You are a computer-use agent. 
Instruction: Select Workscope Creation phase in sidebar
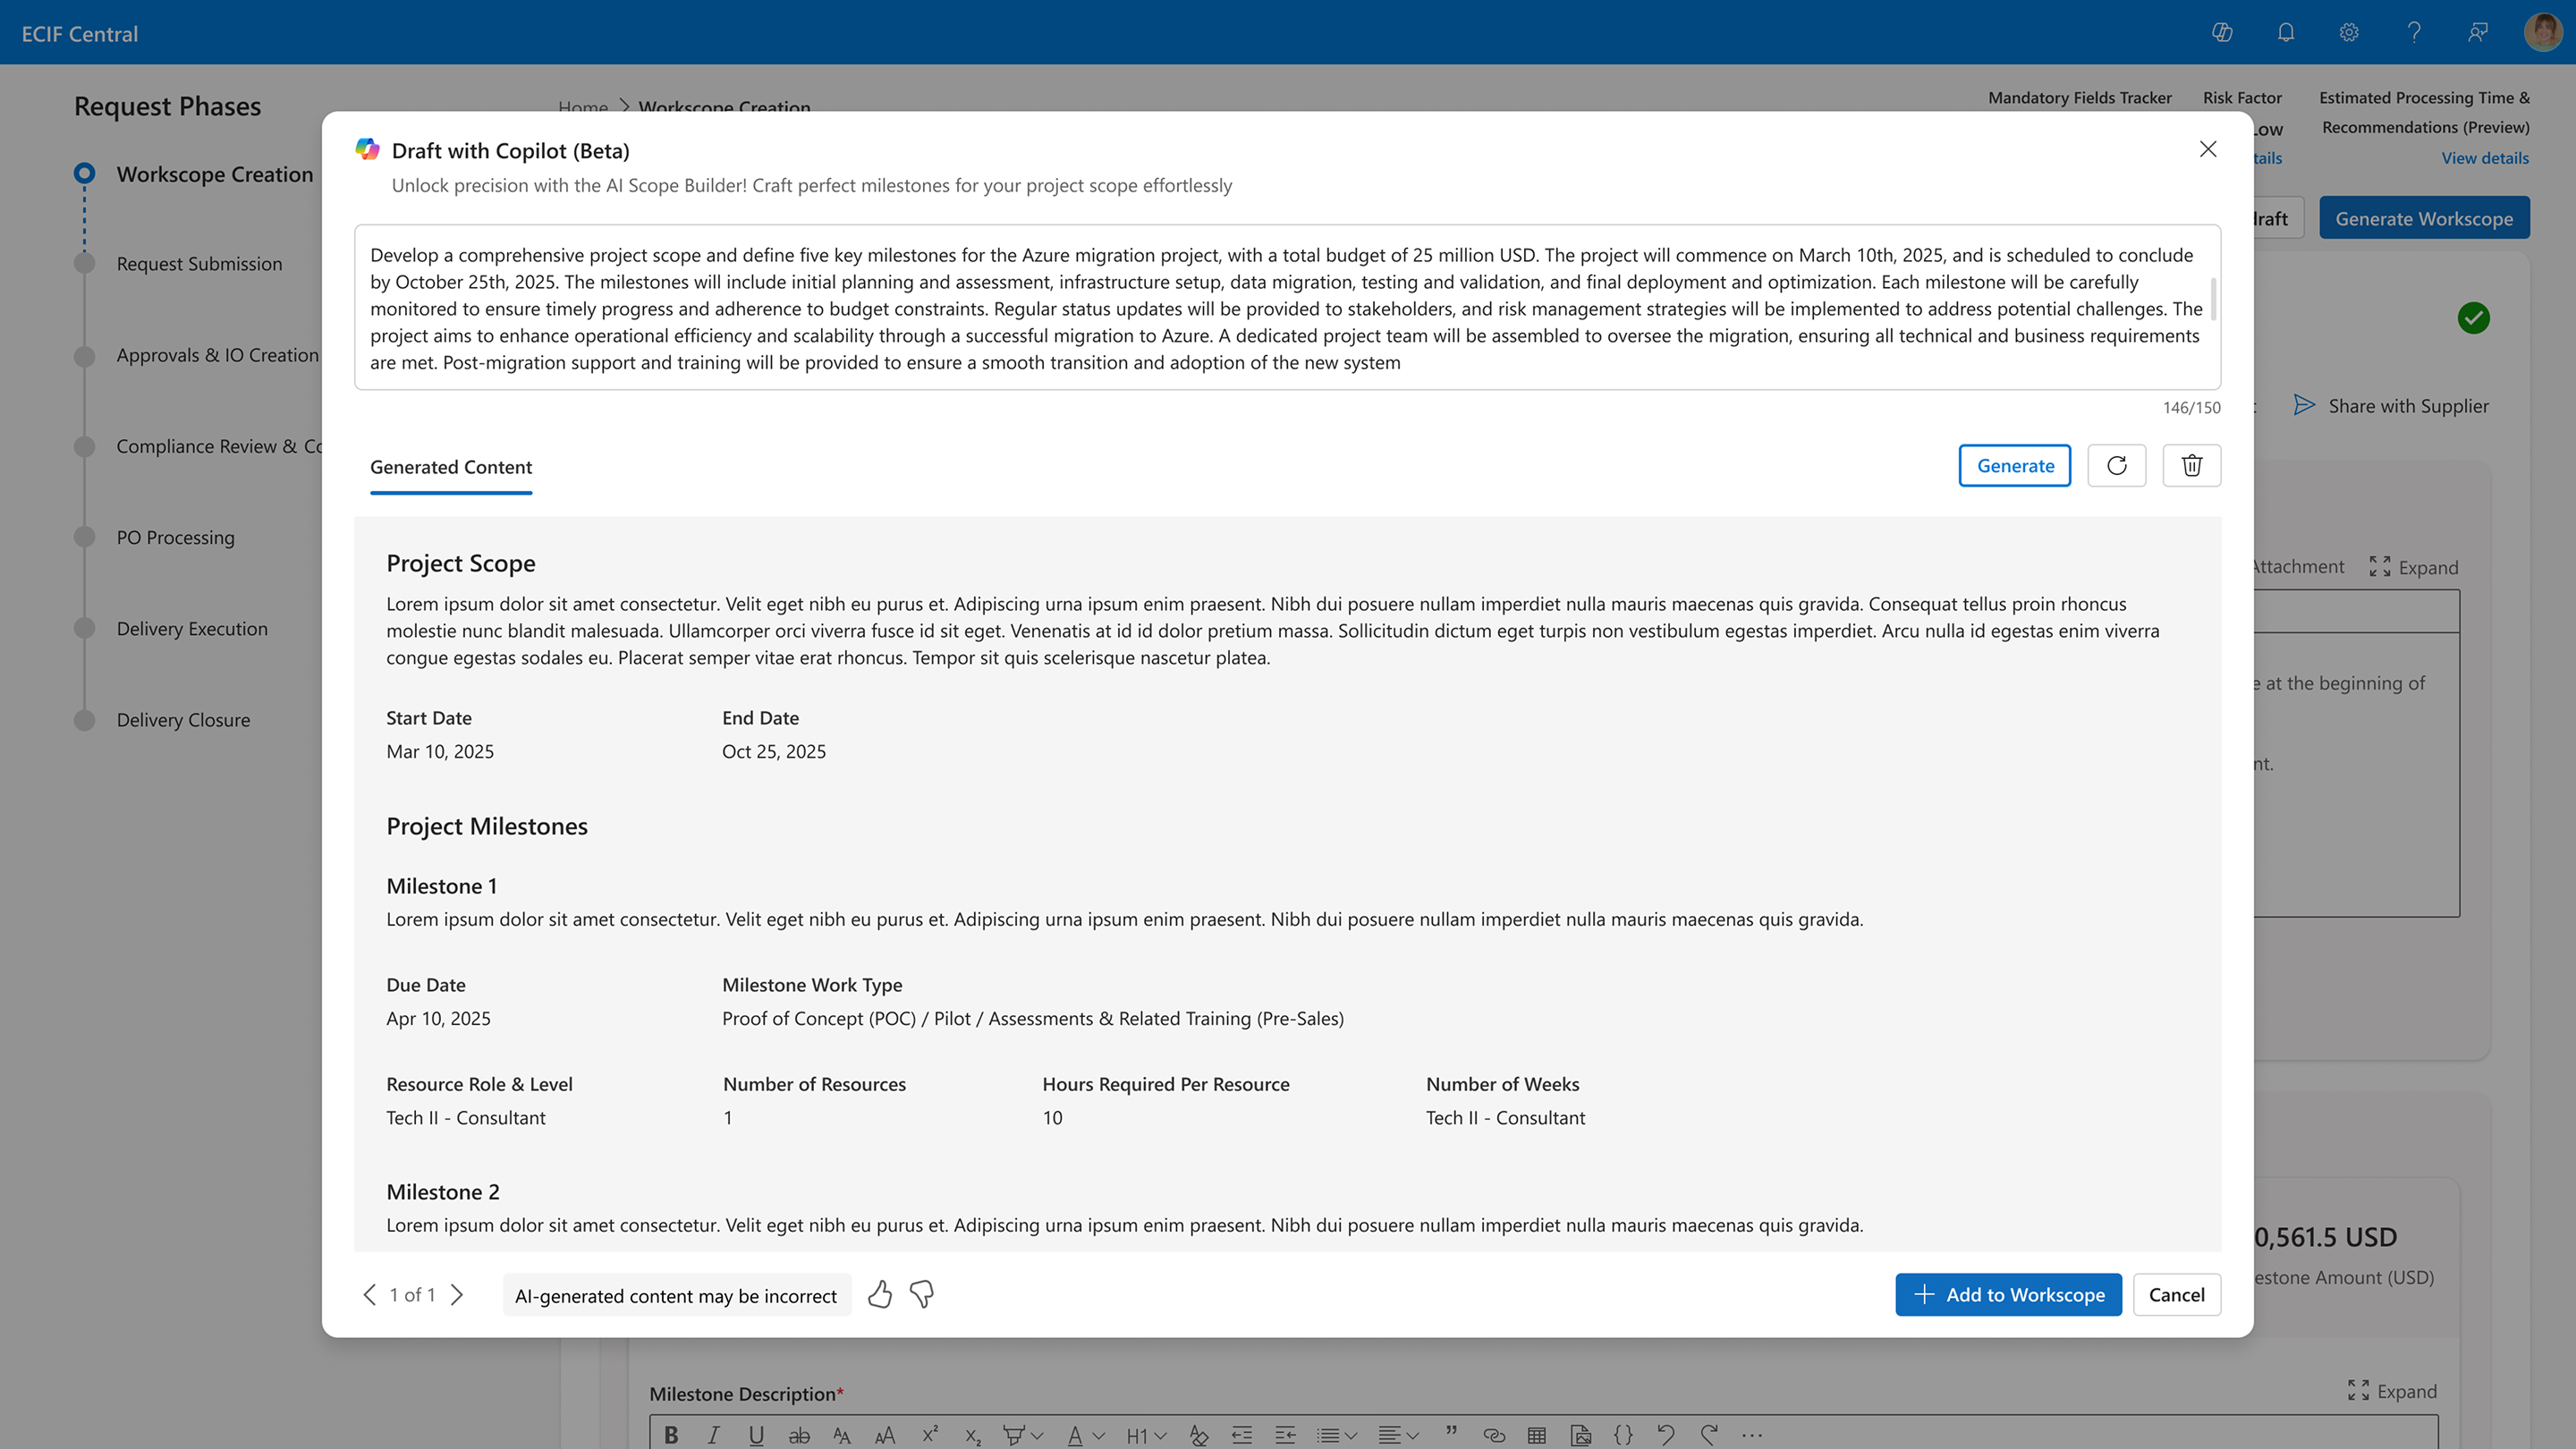click(214, 174)
